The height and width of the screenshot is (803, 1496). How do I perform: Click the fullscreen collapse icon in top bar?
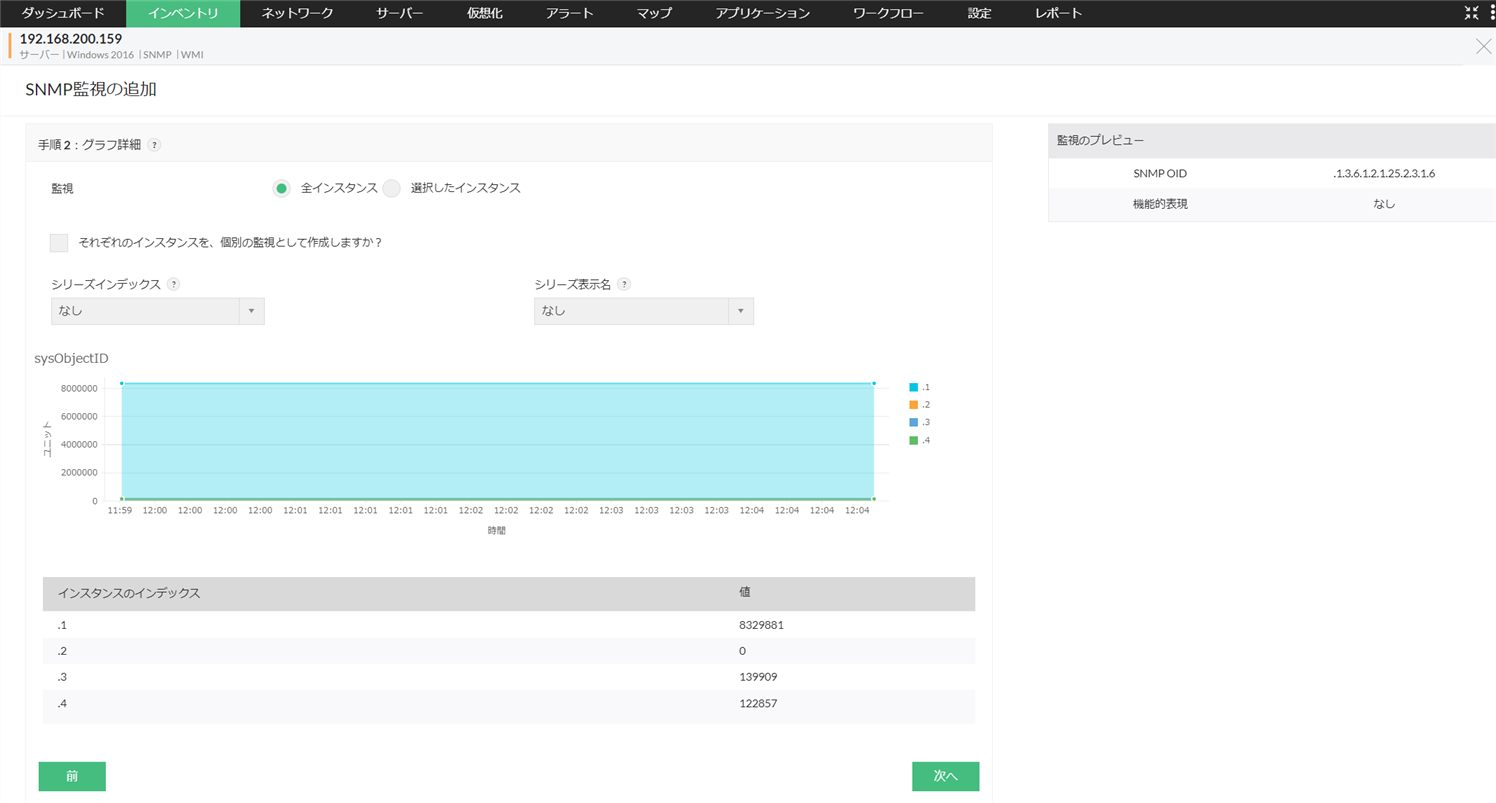point(1470,13)
